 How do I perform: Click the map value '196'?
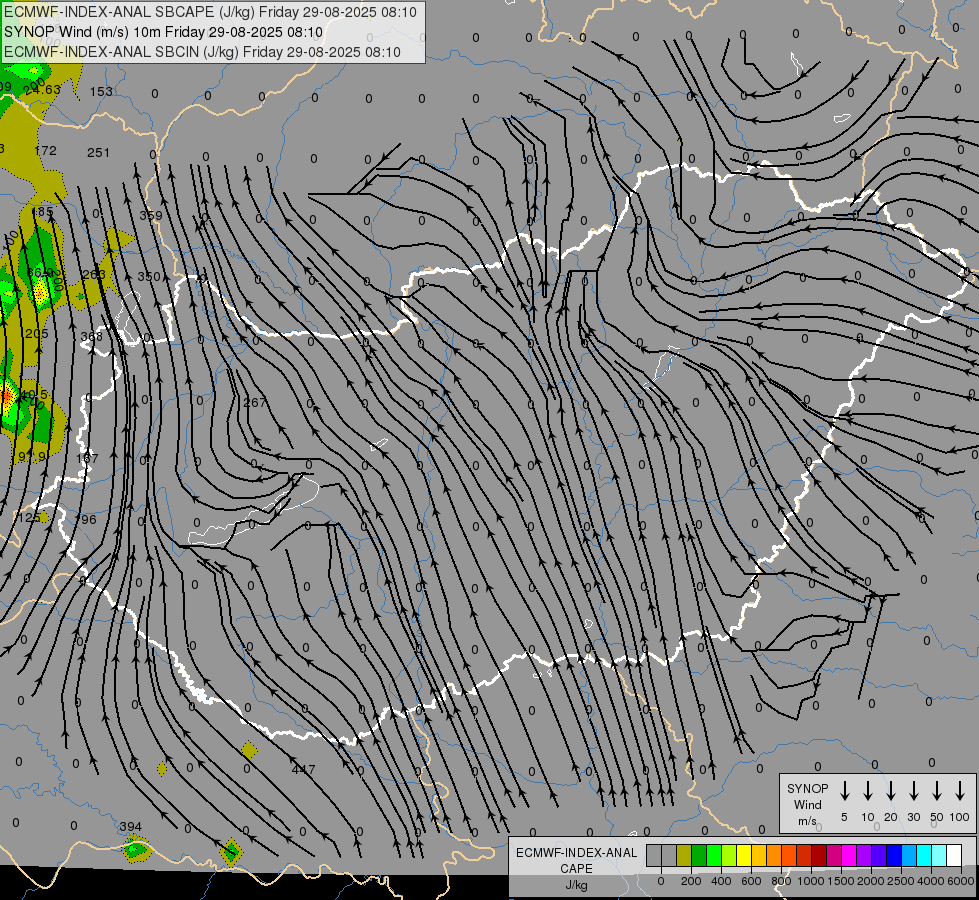point(86,520)
